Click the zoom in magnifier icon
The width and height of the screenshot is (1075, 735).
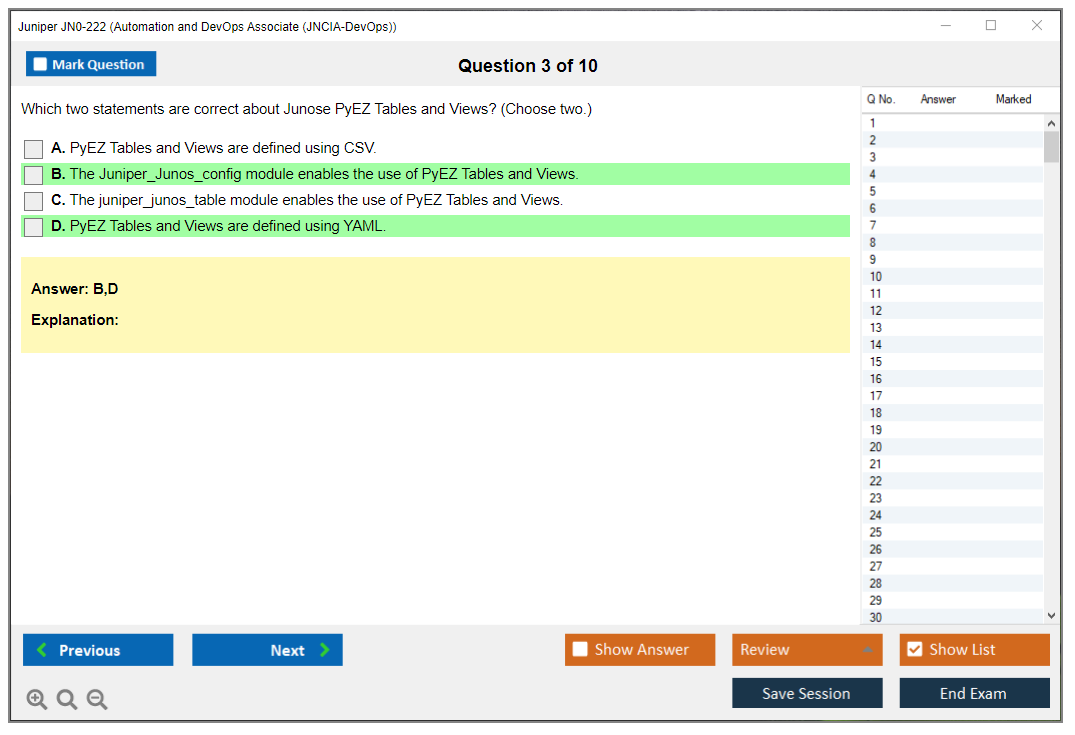[x=37, y=700]
